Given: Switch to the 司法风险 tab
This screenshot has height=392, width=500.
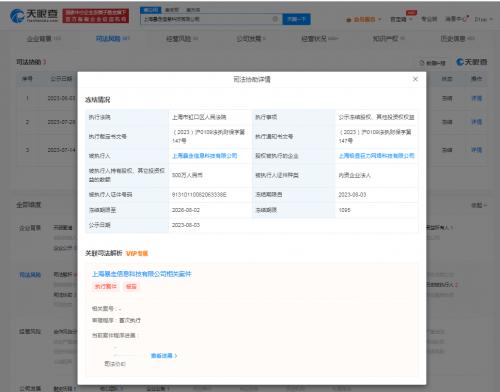Looking at the screenshot, I should coord(112,39).
